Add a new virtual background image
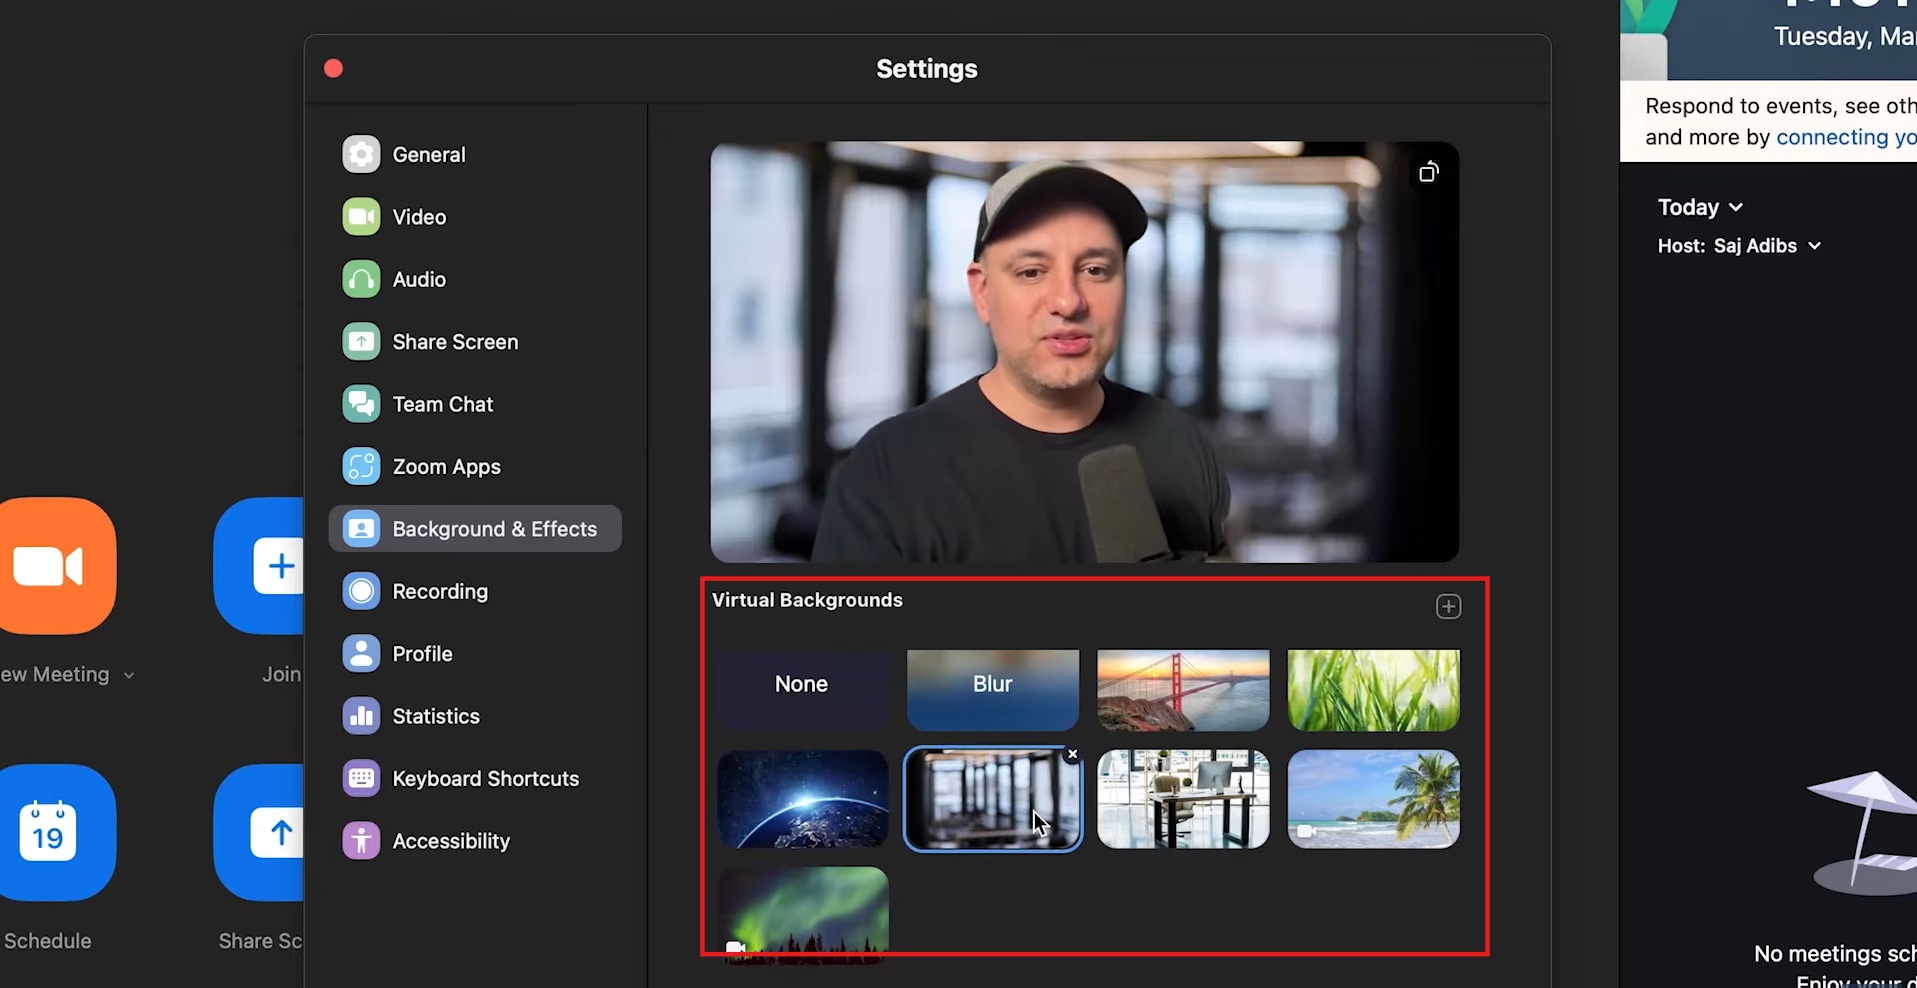 (1448, 606)
